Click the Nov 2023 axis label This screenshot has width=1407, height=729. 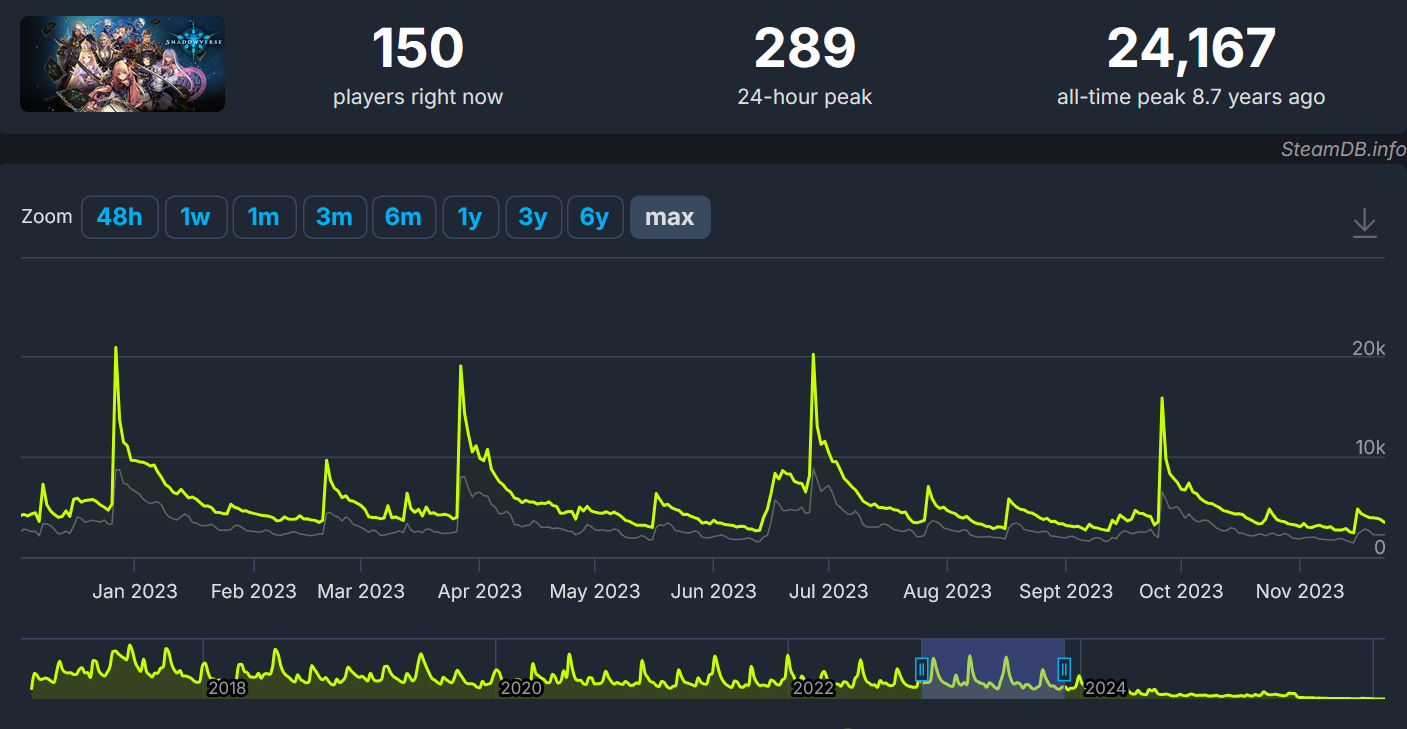1300,591
